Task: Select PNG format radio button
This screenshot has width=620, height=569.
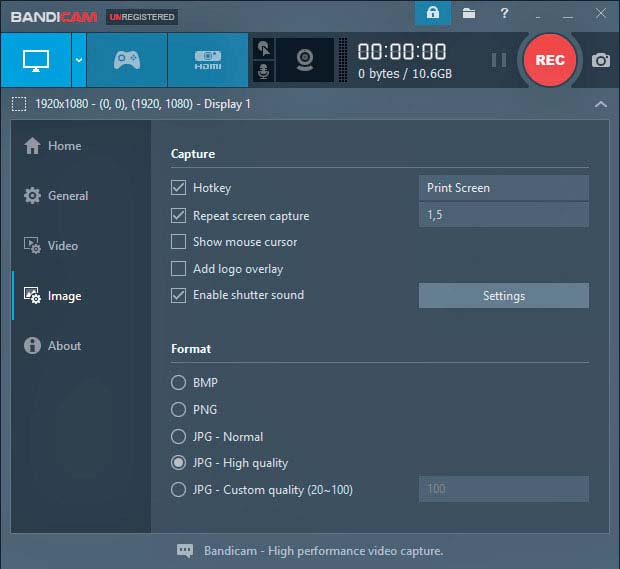Action: (178, 410)
